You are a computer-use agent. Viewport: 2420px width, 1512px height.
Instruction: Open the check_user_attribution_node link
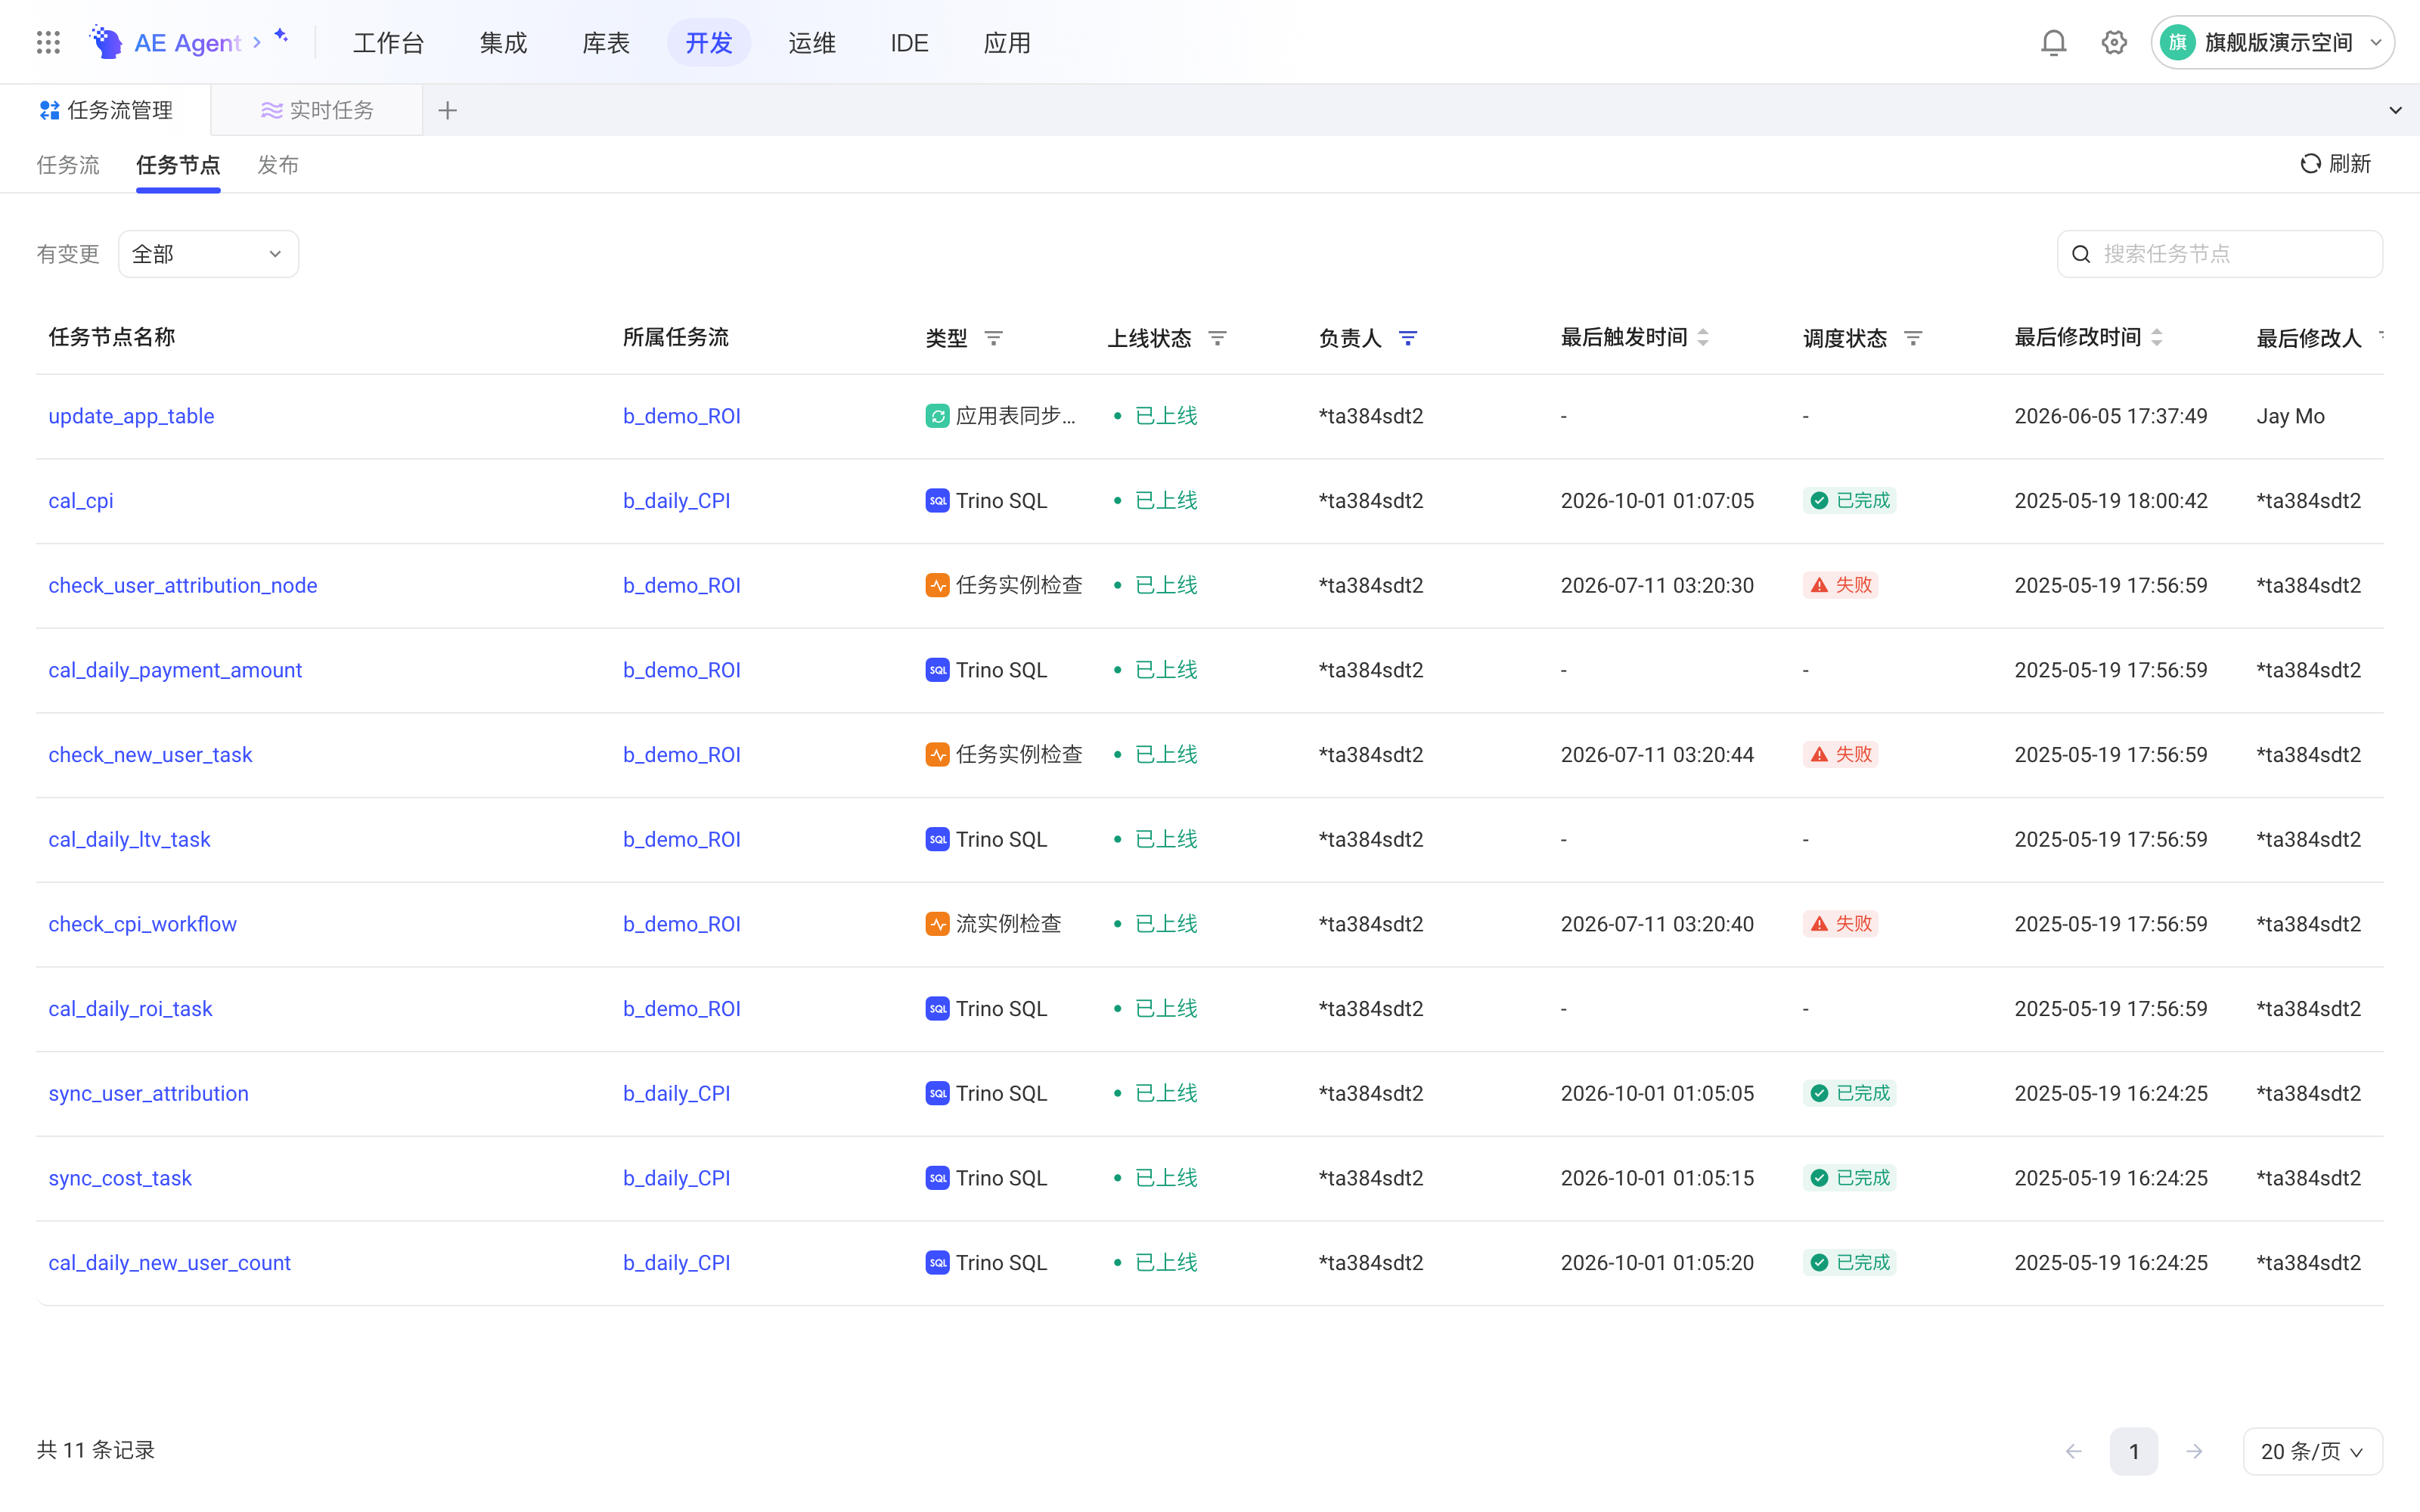pyautogui.click(x=183, y=585)
